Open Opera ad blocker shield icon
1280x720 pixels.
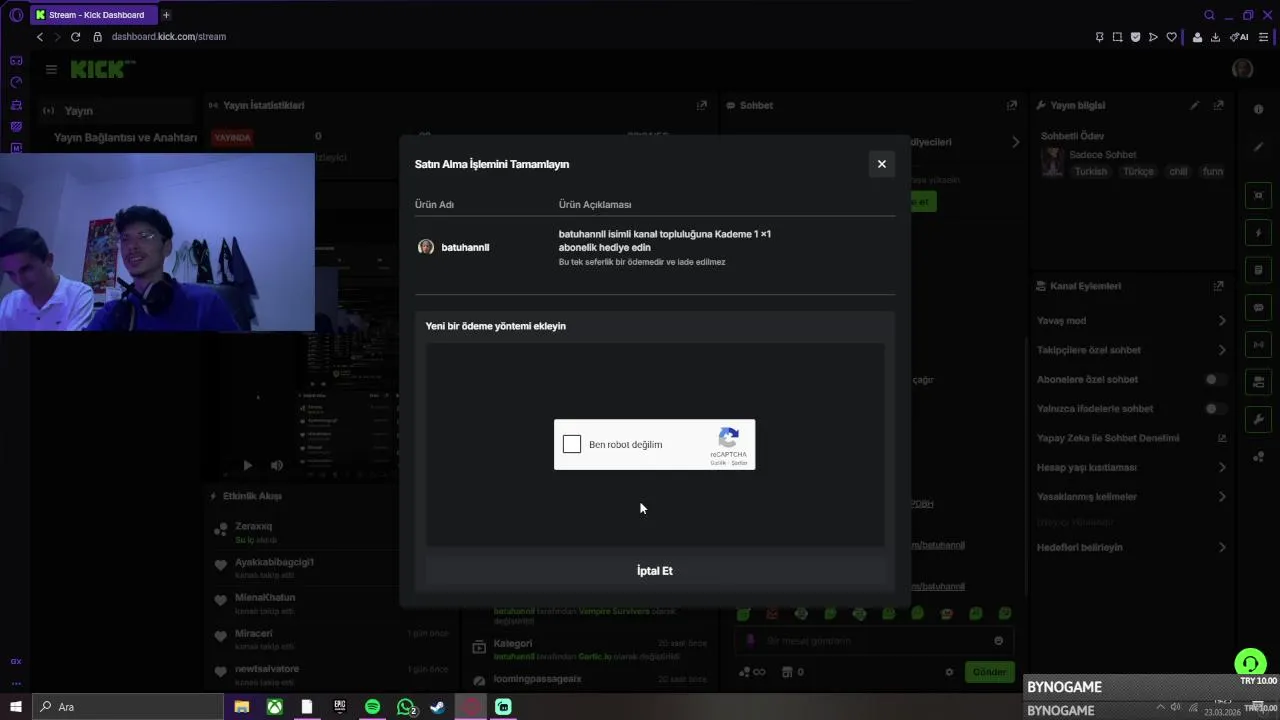(1135, 37)
